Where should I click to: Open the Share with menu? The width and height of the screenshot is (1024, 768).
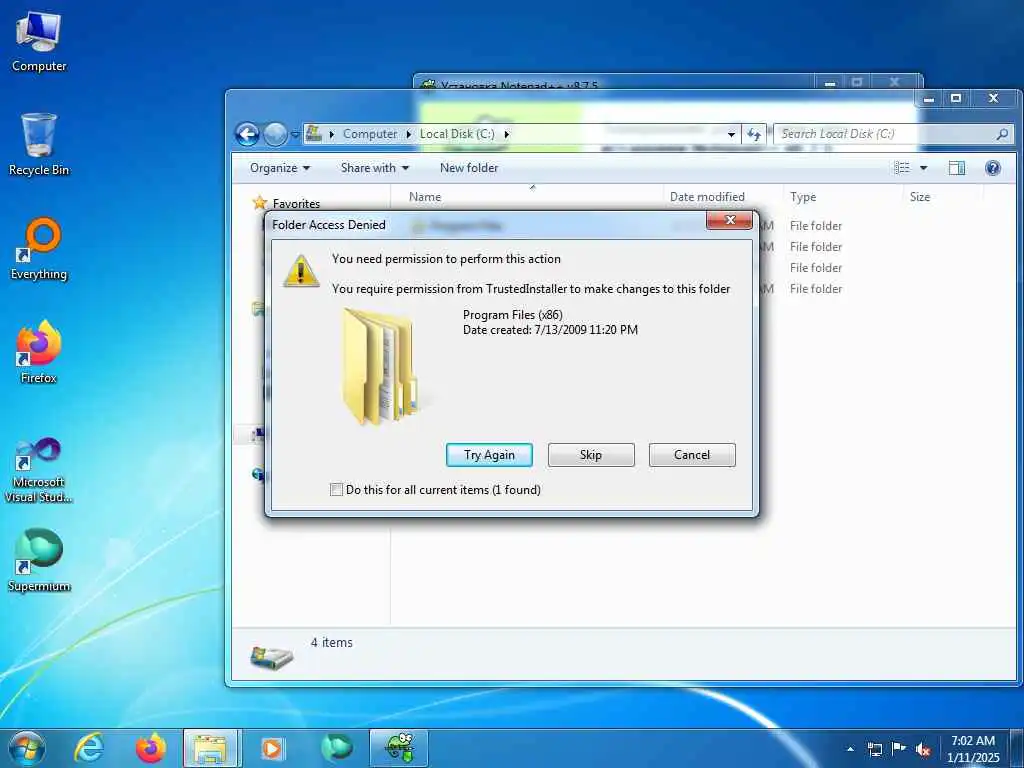[374, 168]
